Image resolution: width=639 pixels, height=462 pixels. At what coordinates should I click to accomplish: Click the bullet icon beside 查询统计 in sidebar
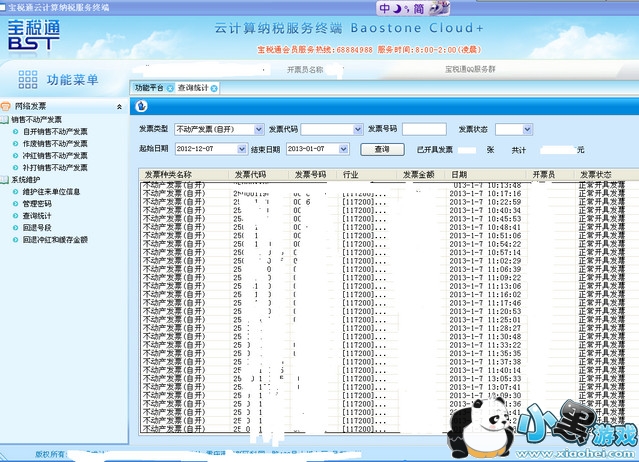(15, 216)
